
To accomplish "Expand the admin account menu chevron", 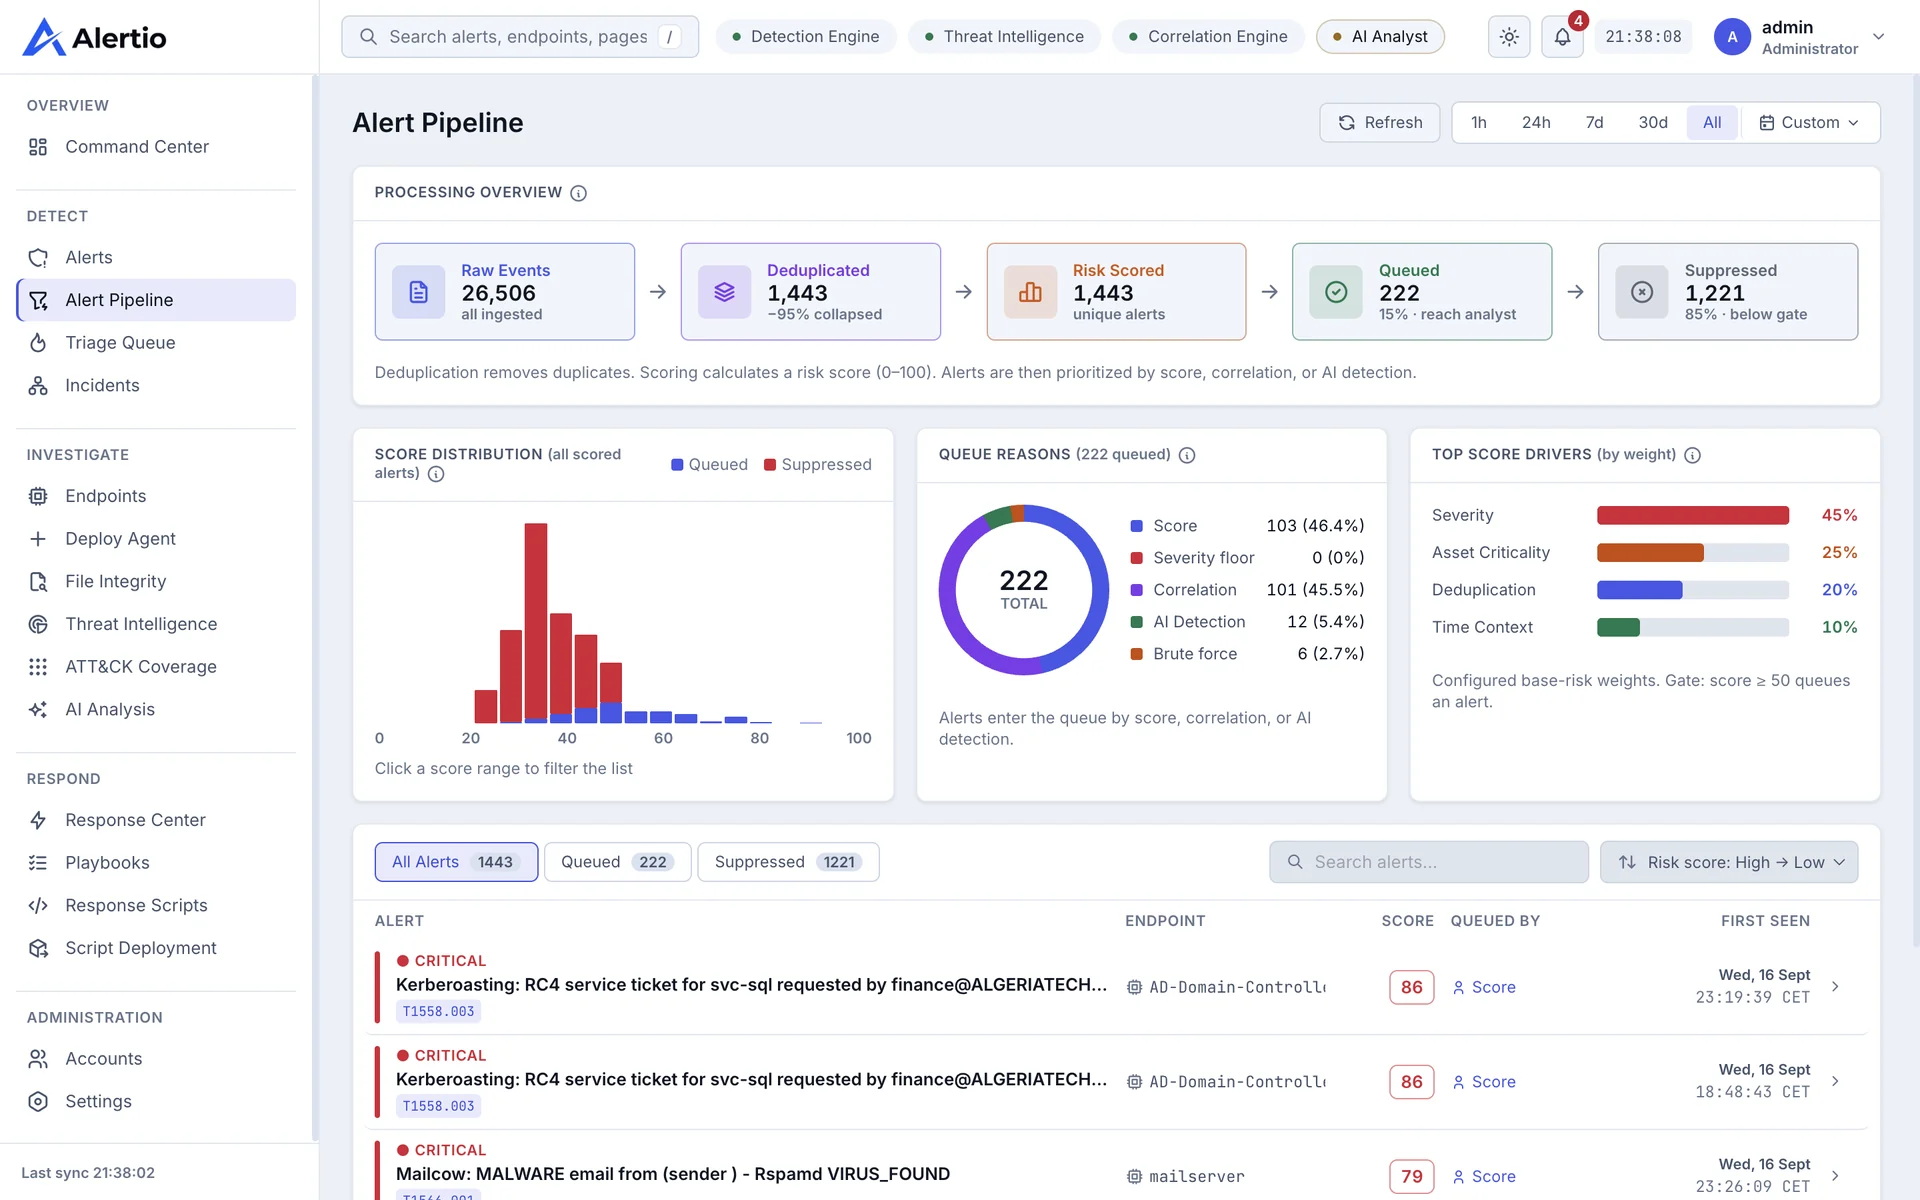I will tap(1879, 37).
